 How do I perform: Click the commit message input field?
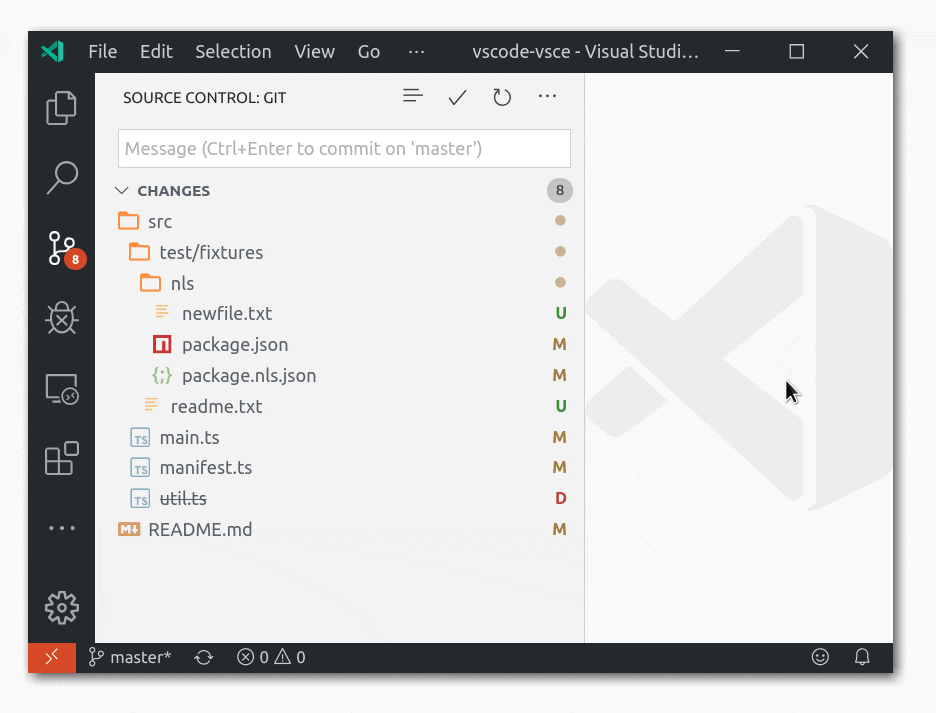343,148
